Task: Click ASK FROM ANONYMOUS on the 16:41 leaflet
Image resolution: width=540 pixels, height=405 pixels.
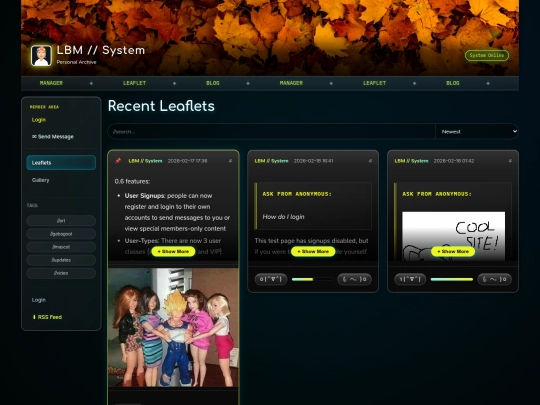Action: [297, 194]
